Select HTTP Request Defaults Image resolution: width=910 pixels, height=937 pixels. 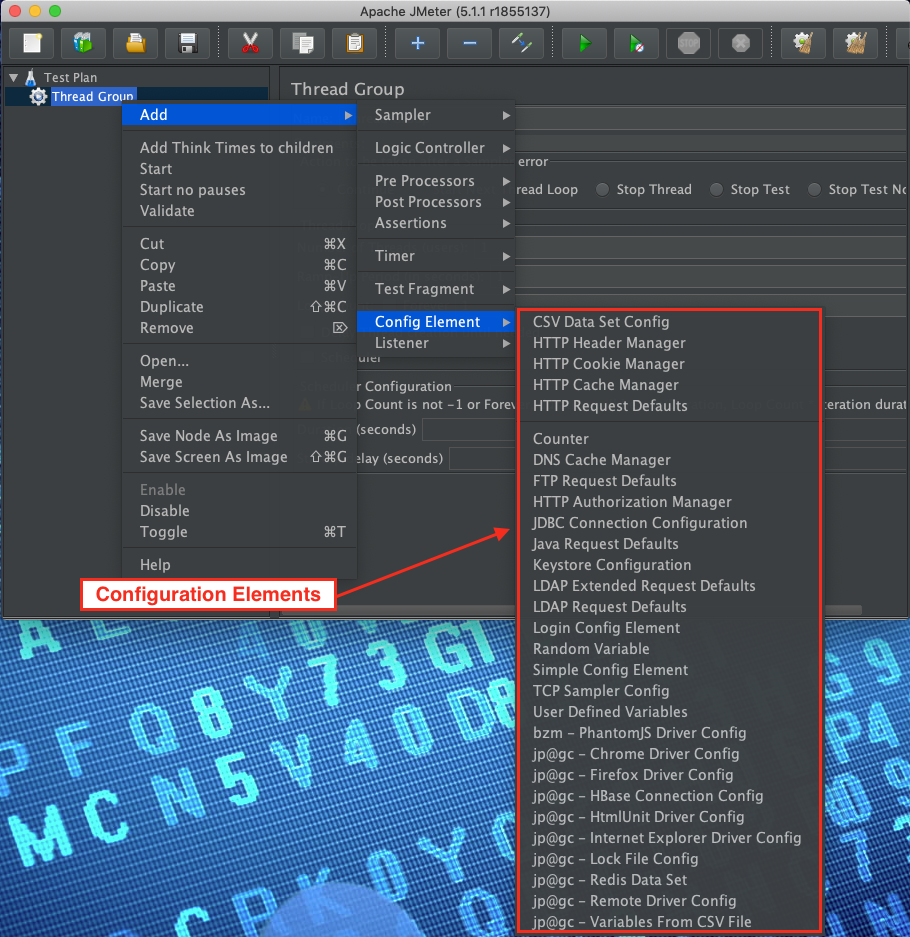pyautogui.click(x=669, y=406)
